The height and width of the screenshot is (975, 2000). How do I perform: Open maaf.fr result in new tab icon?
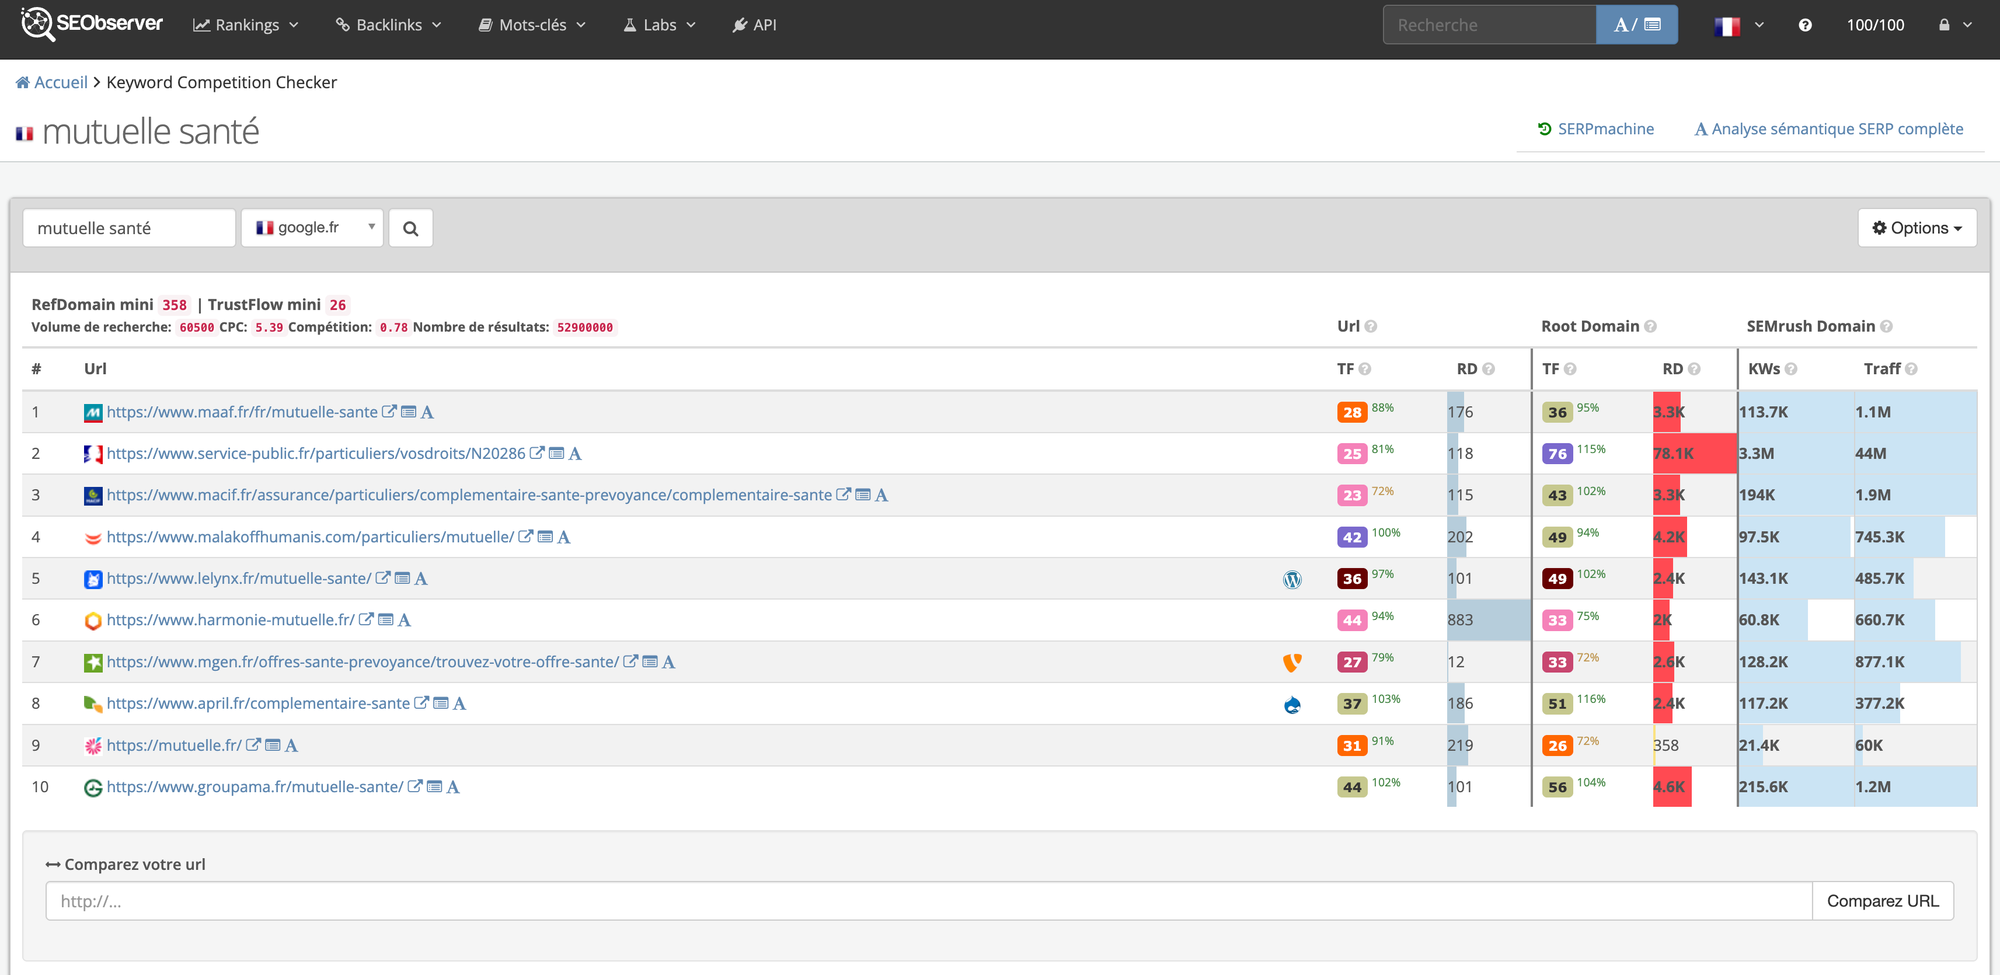[x=390, y=412]
